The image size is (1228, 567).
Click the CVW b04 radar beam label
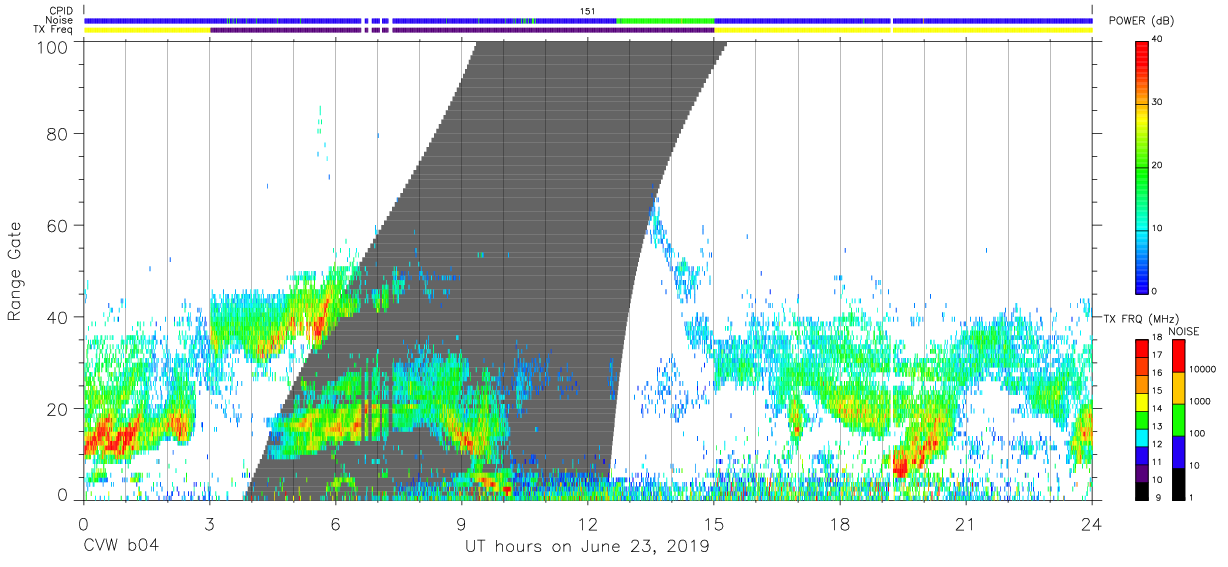[121, 546]
